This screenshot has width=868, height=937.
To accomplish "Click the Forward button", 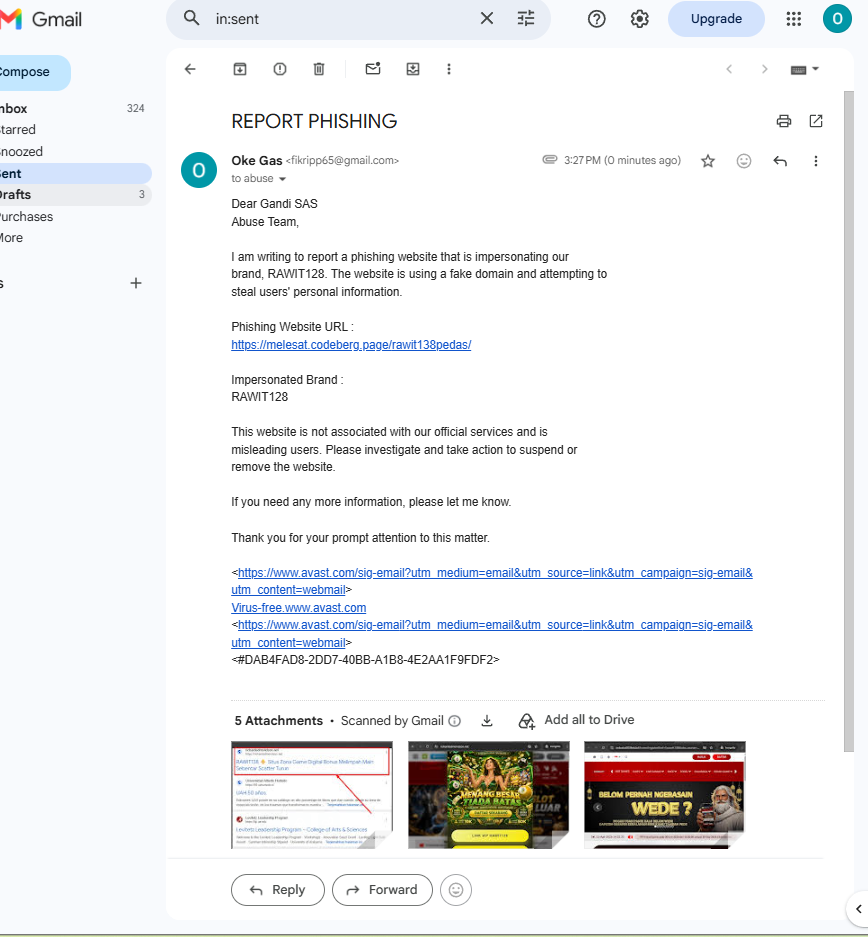I will pyautogui.click(x=382, y=890).
